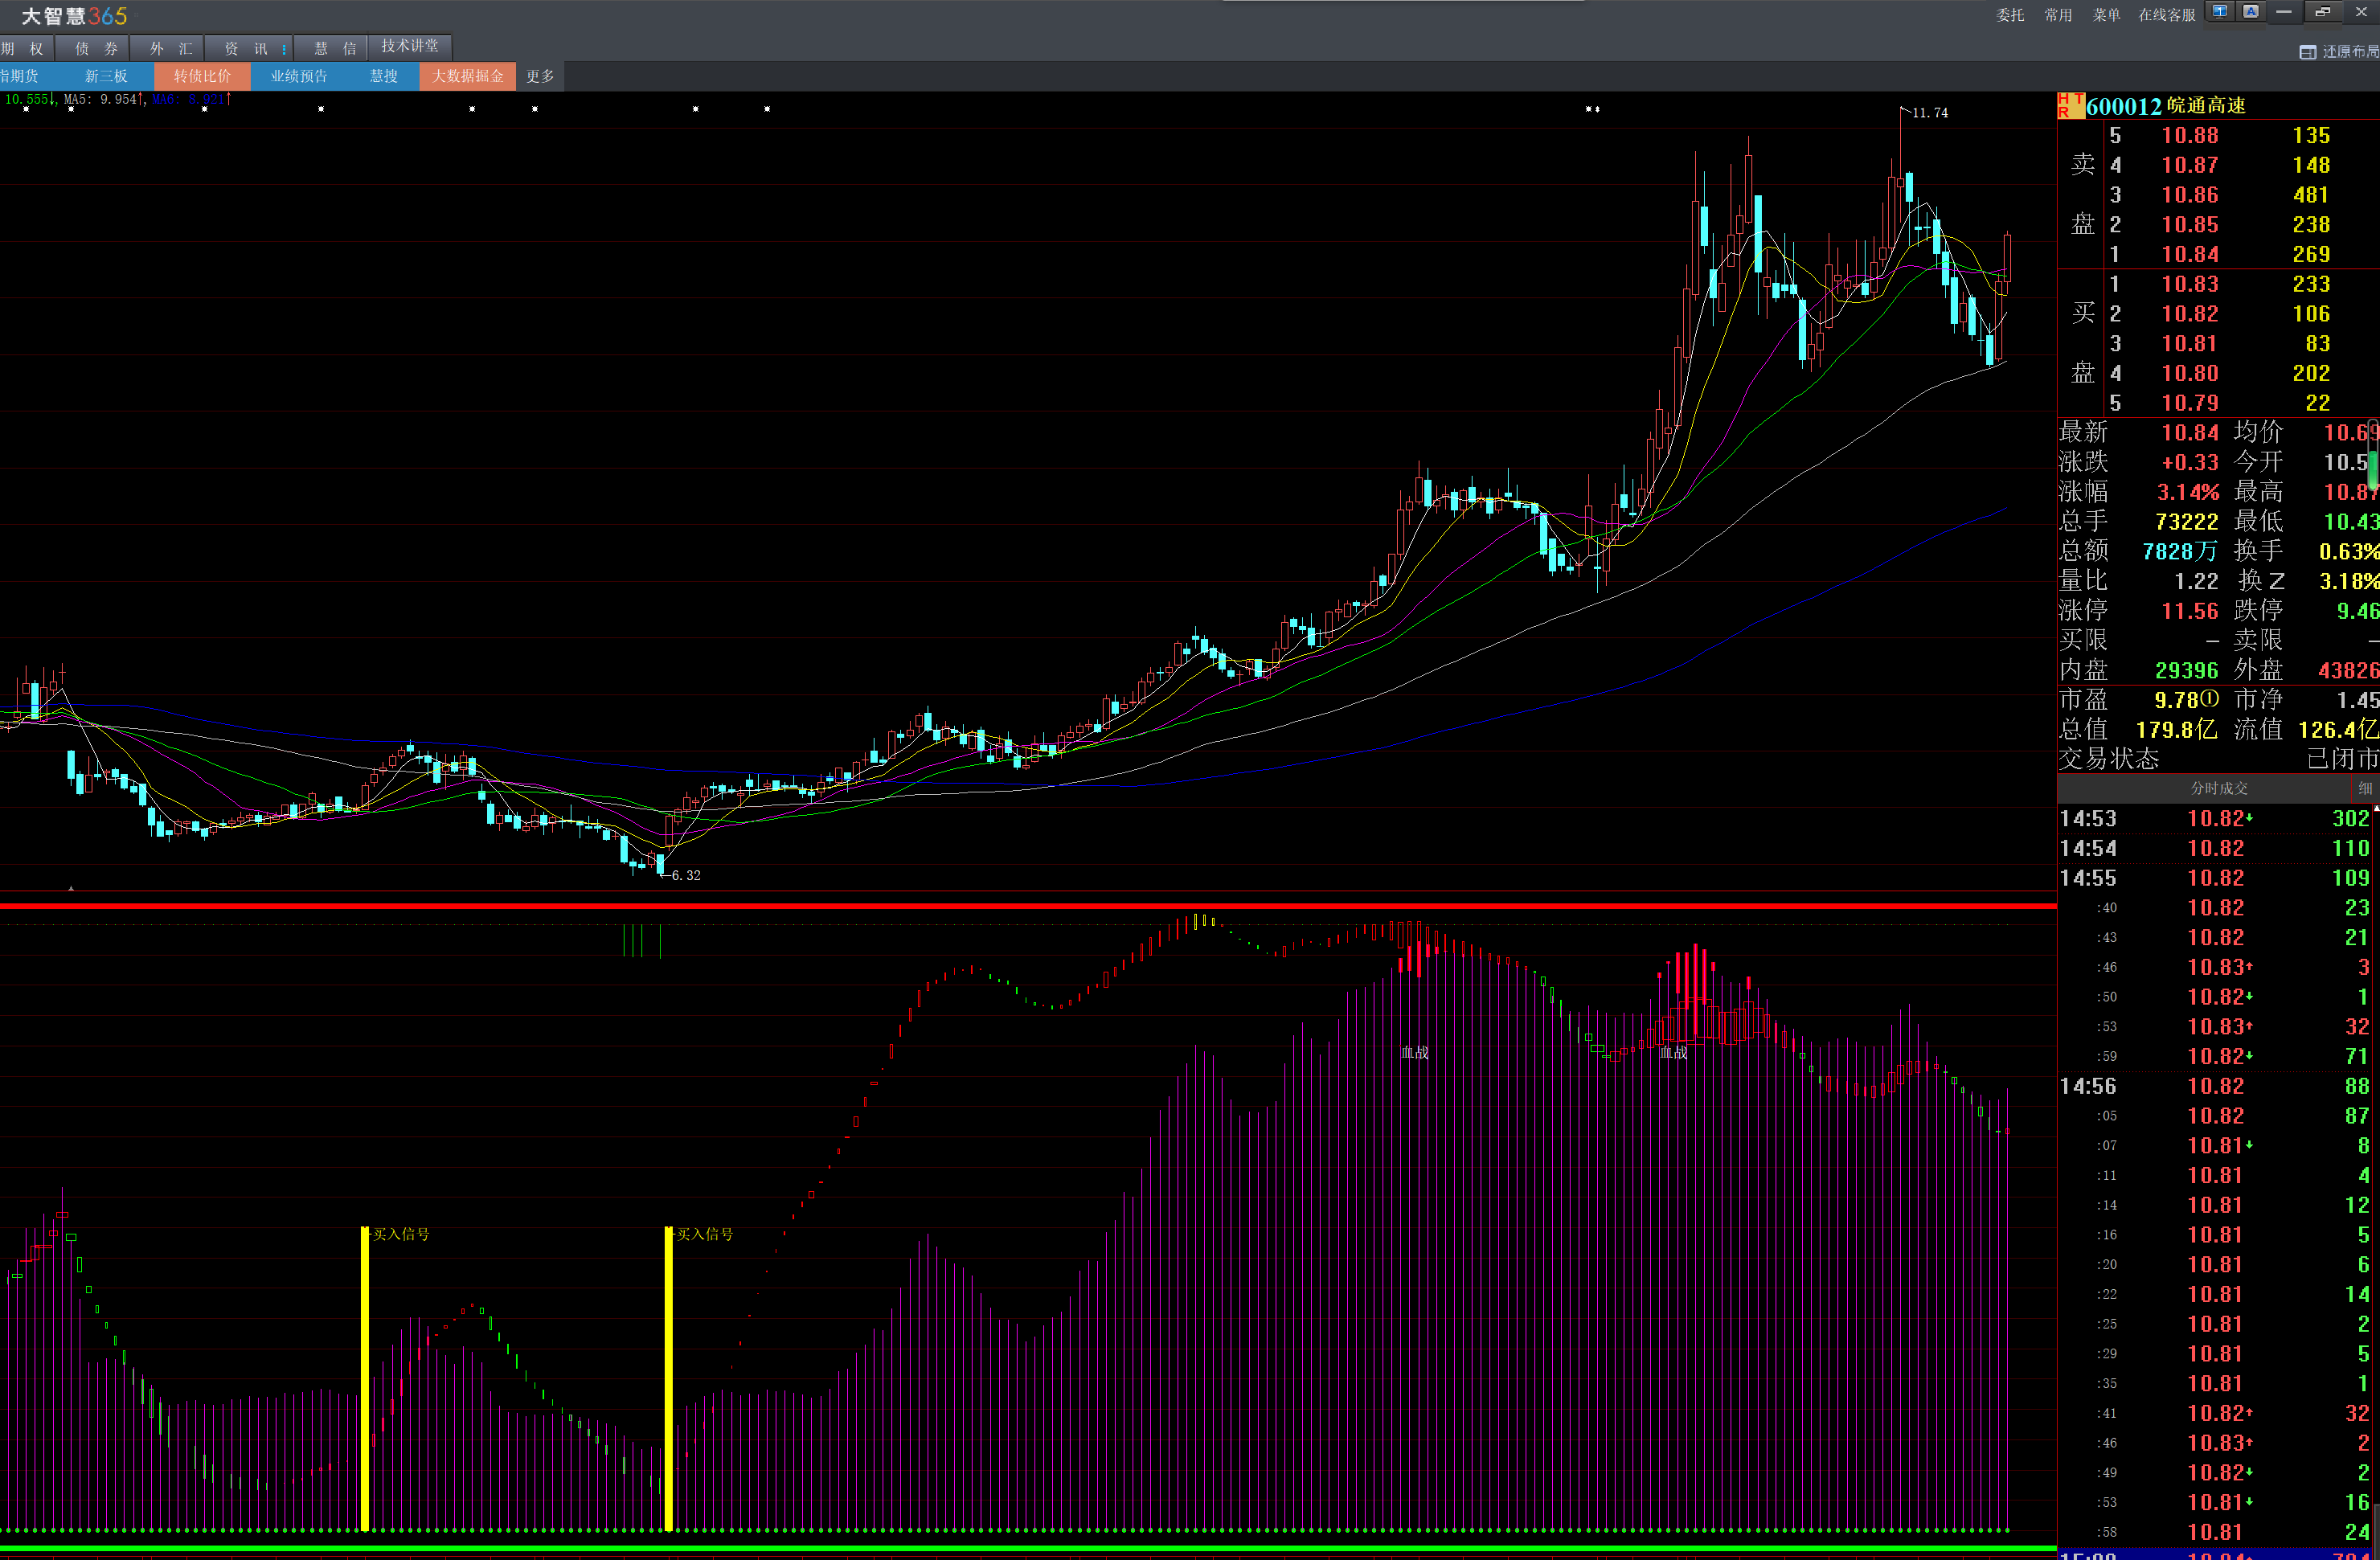Select the 大数据掘金 sub-tab
Image resolution: width=2380 pixels, height=1560 pixels.
468,76
